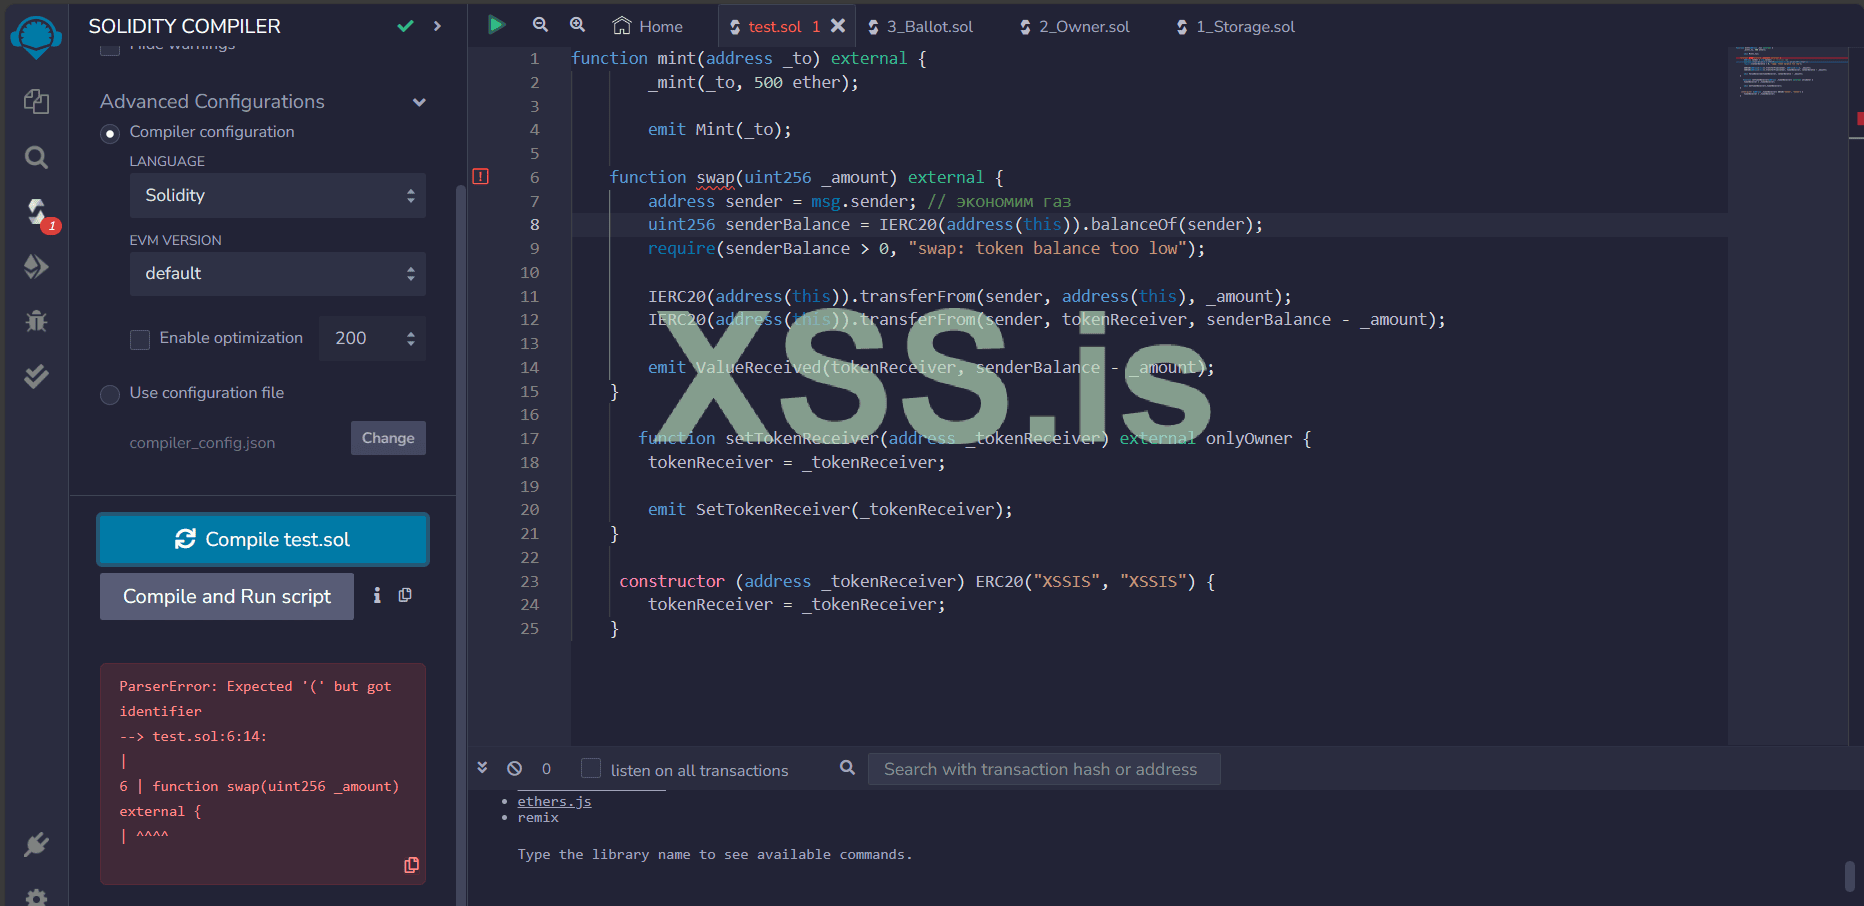Open the Language dropdown showing Solidity
The height and width of the screenshot is (906, 1864).
coord(278,195)
